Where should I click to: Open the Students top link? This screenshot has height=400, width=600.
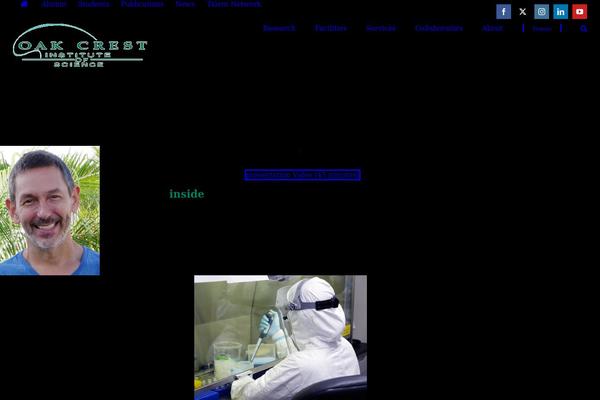(93, 4)
